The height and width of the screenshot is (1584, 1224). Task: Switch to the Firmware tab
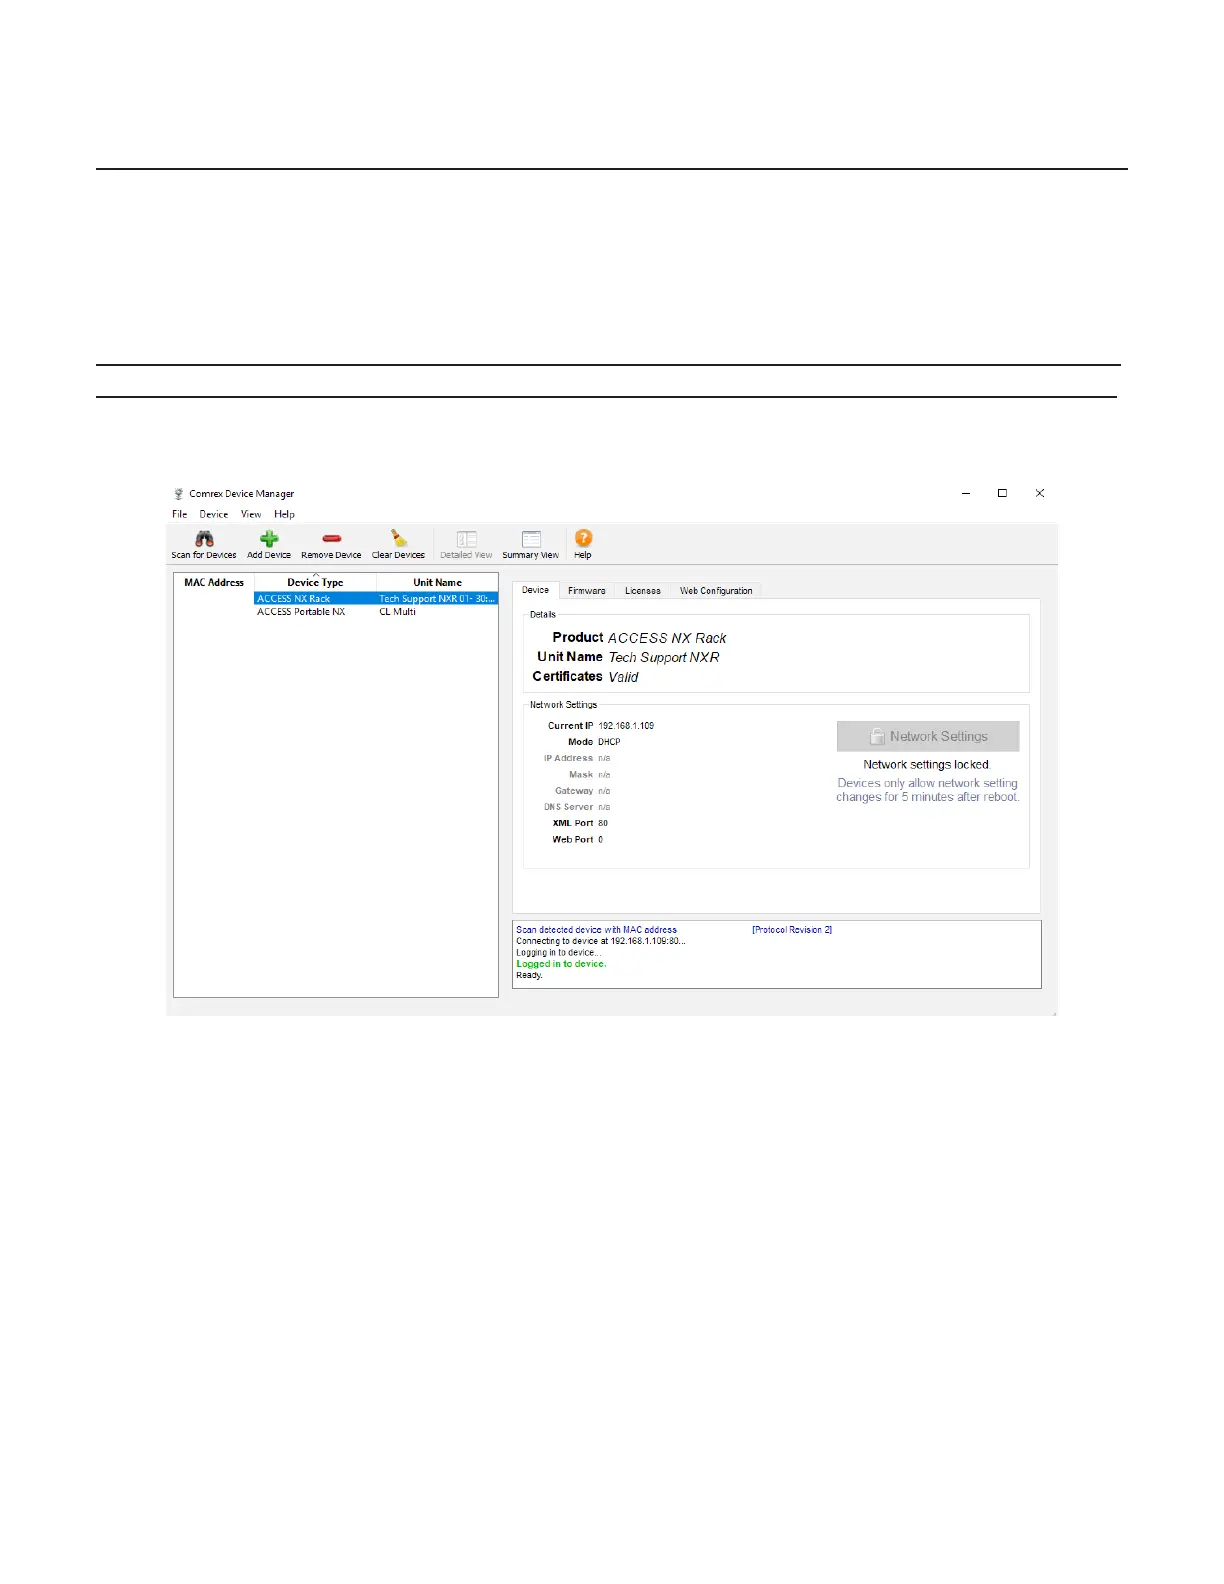587,591
